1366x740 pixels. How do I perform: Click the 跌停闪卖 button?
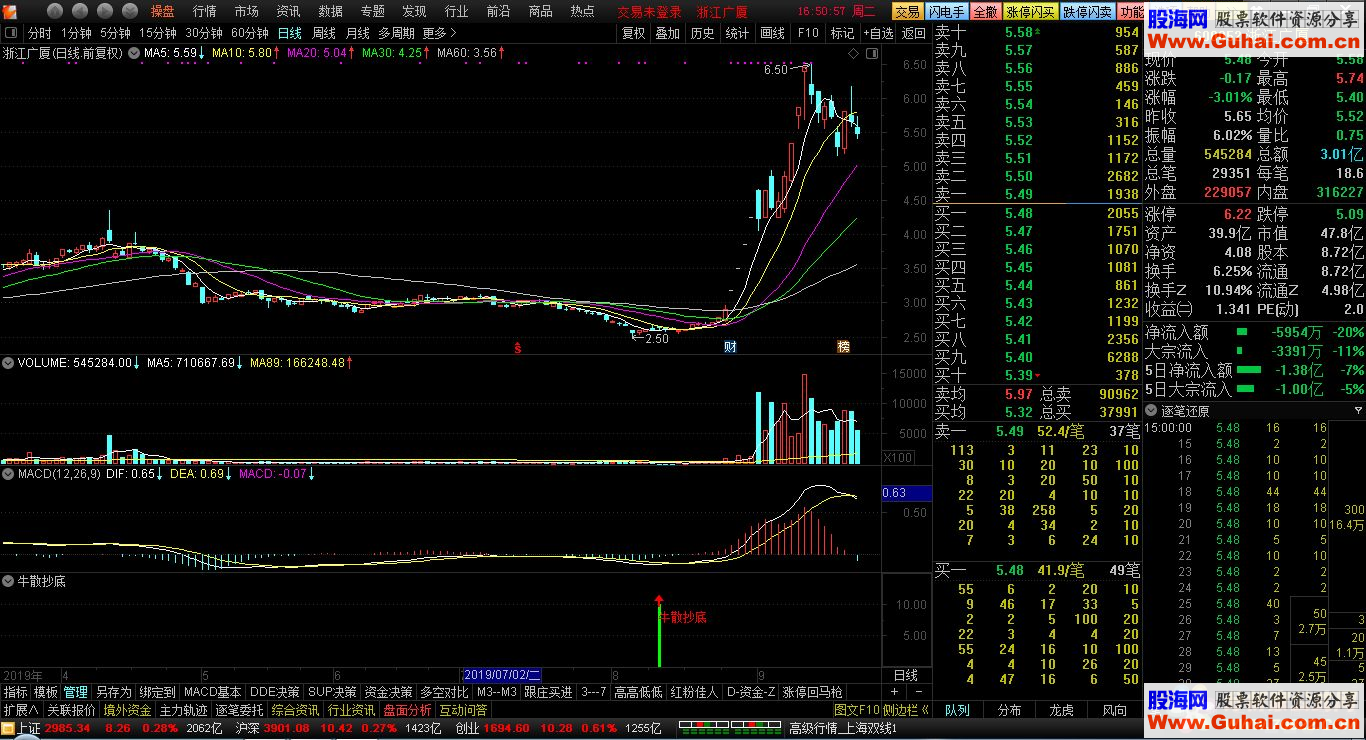click(x=1087, y=12)
